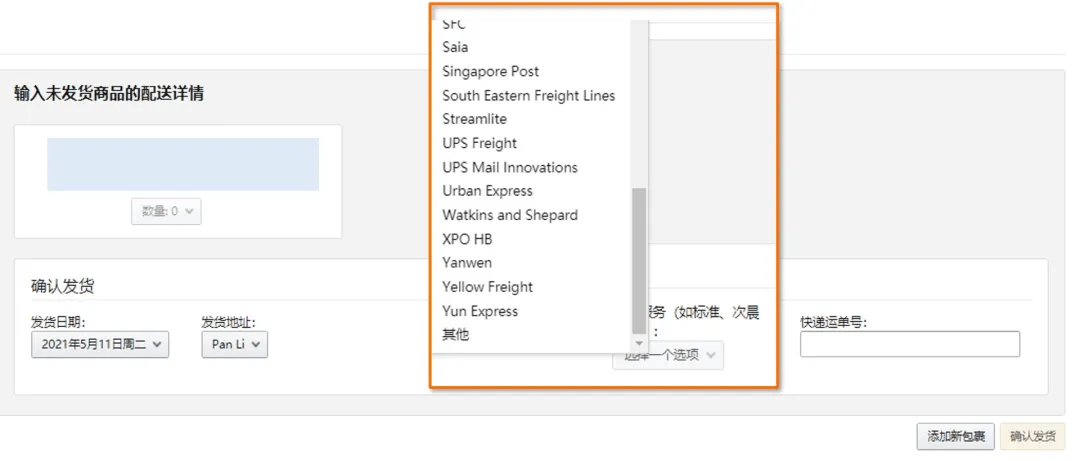Select Yun Express carrier
The height and width of the screenshot is (461, 1080).
tap(480, 311)
